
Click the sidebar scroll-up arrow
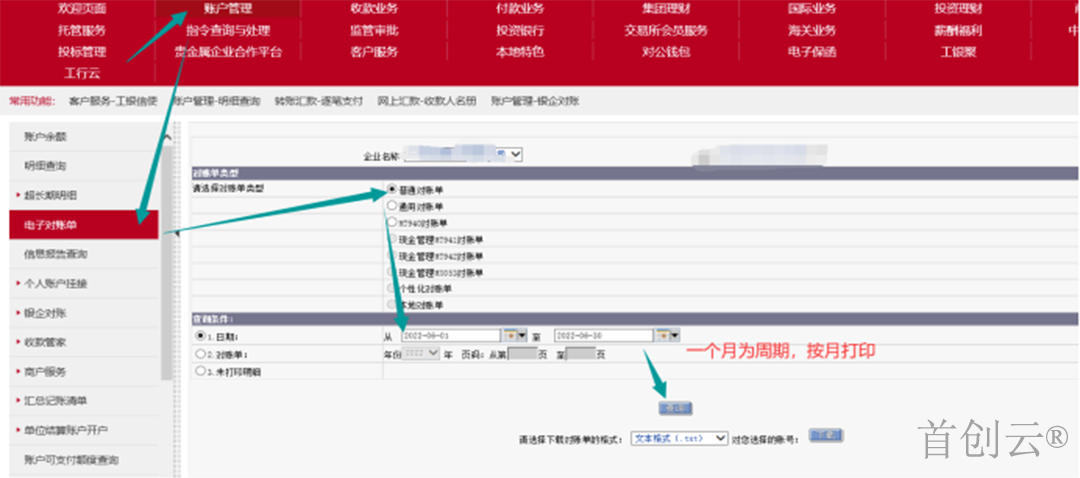(x=167, y=138)
